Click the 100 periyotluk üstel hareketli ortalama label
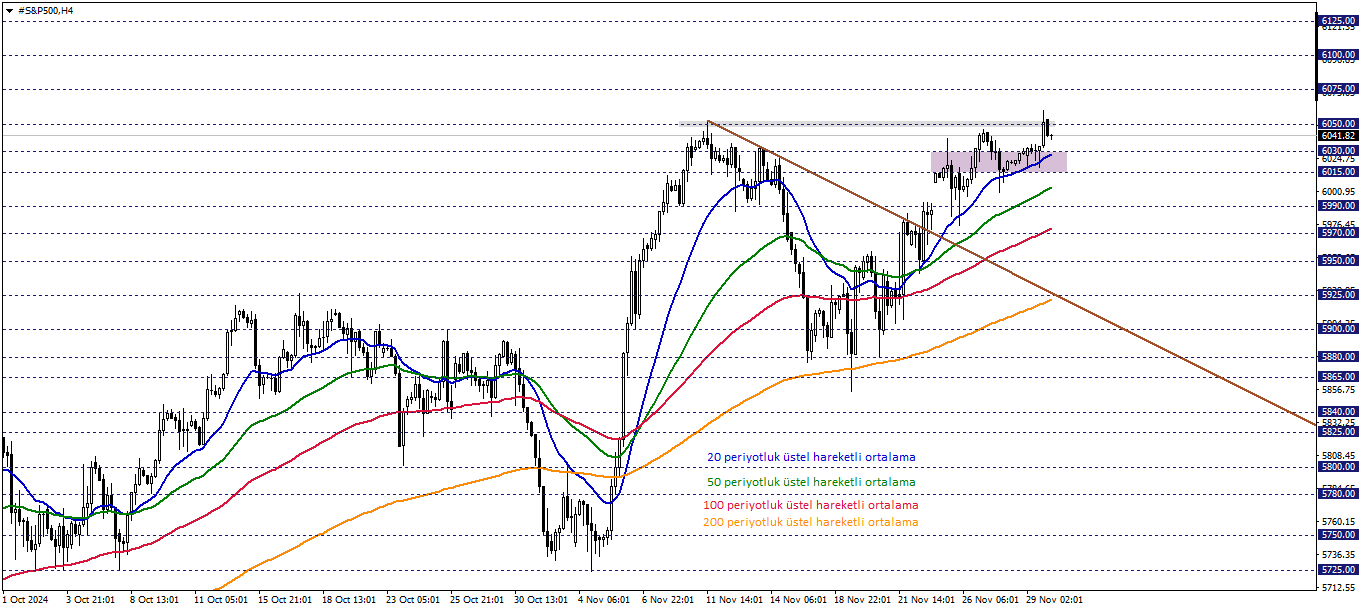The height and width of the screenshot is (611, 1362). pos(811,506)
